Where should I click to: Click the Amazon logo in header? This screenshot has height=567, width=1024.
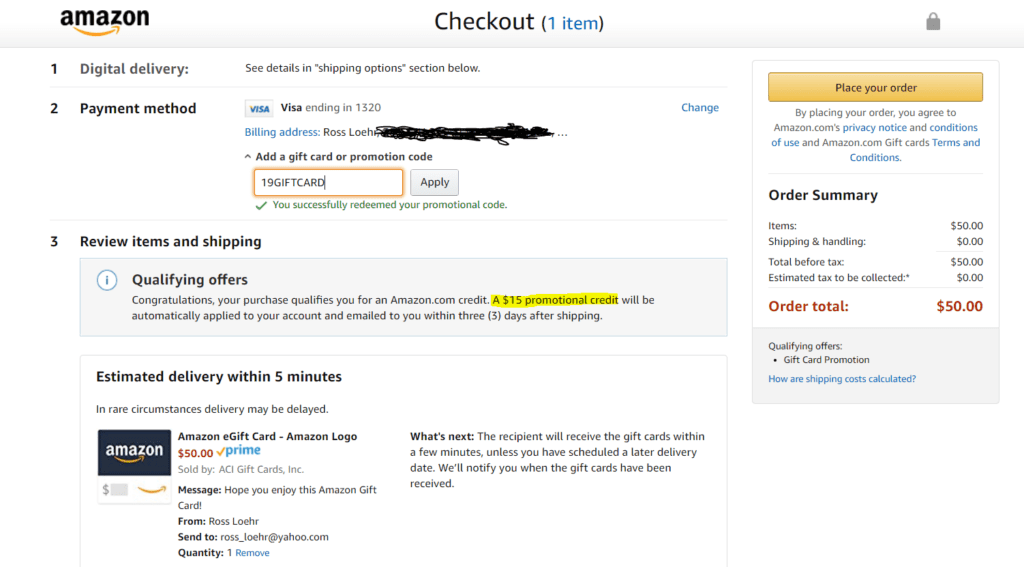tap(104, 22)
